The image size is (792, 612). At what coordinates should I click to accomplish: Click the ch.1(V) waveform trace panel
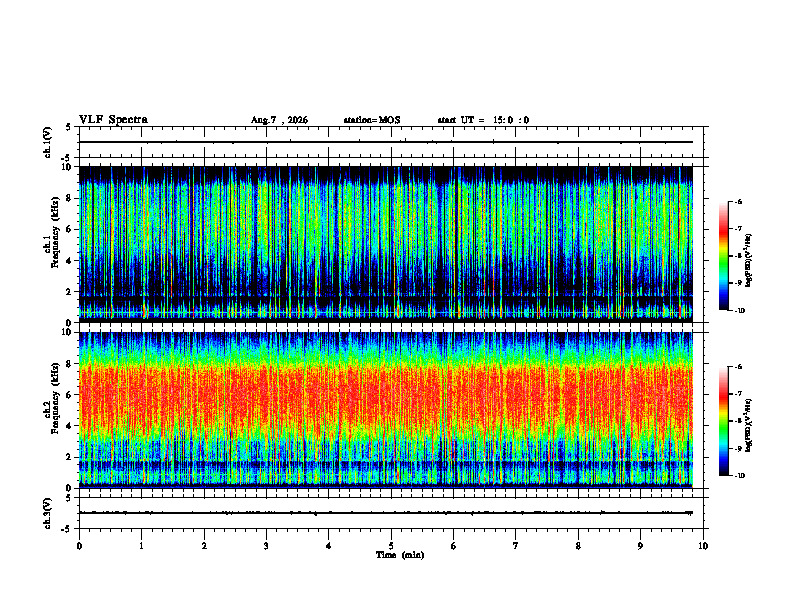pyautogui.click(x=391, y=142)
